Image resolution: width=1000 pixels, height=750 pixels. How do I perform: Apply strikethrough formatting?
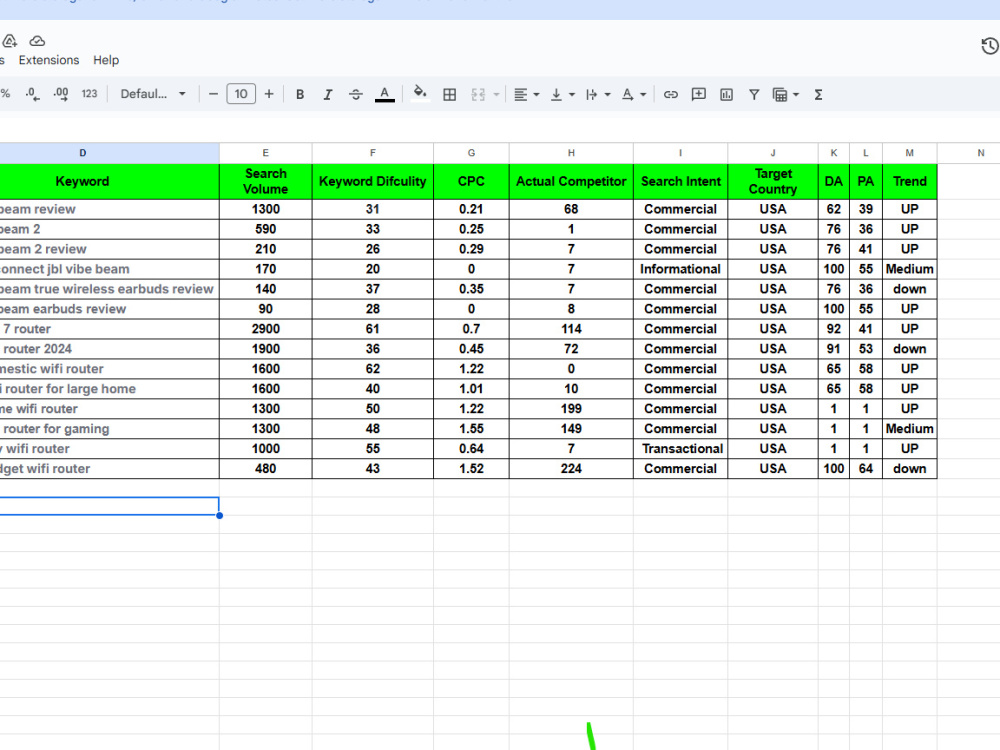tap(356, 94)
